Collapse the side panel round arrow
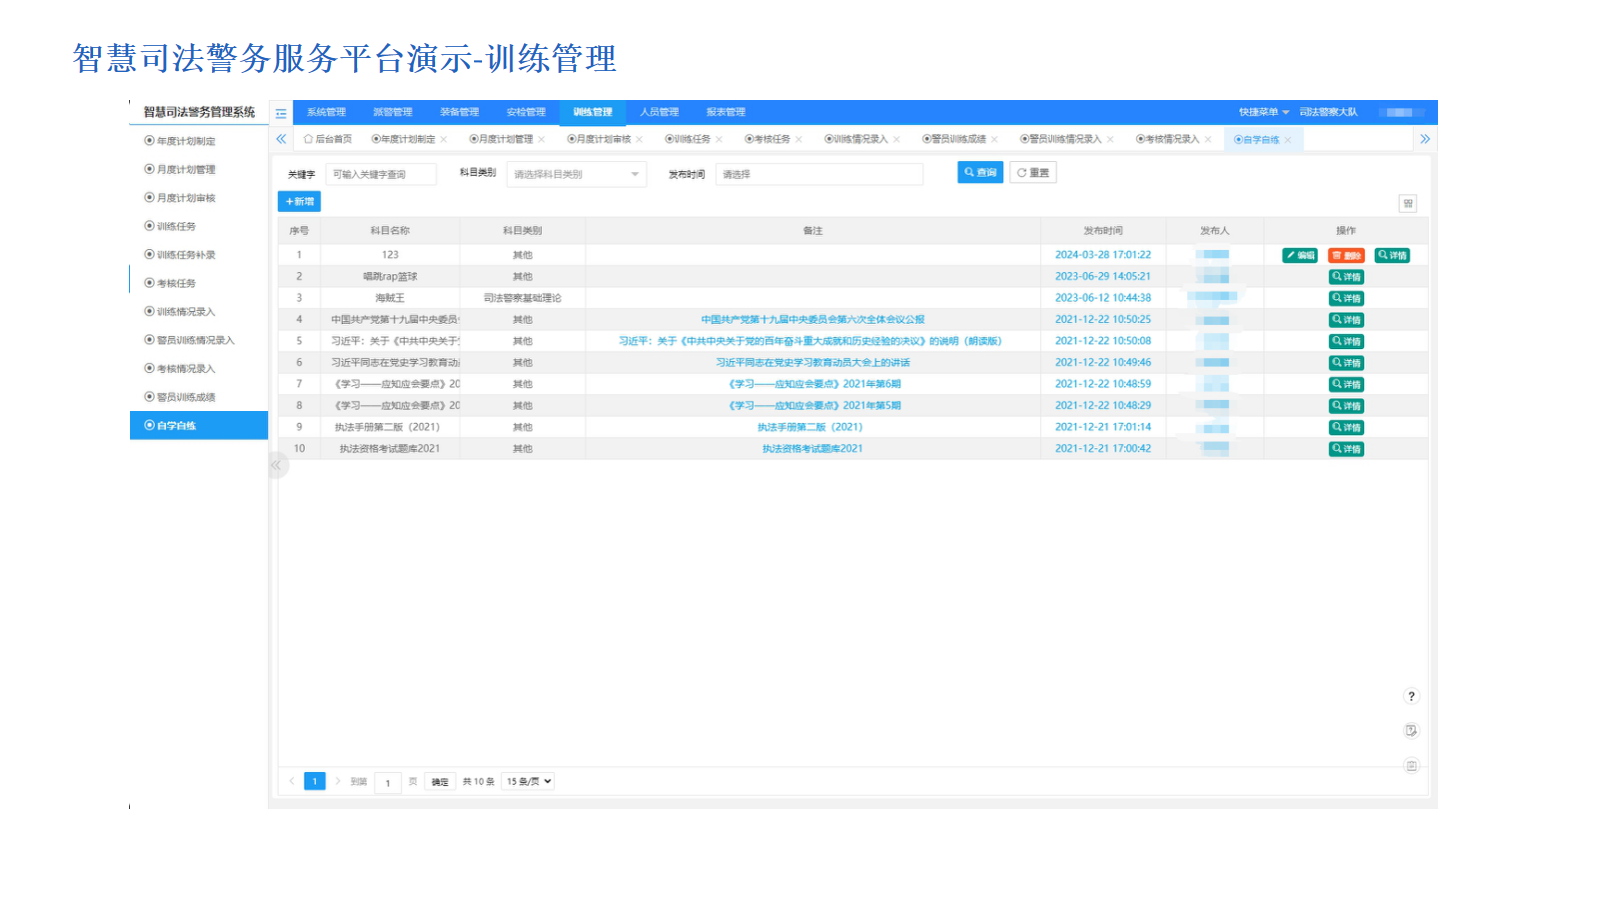 [x=277, y=465]
